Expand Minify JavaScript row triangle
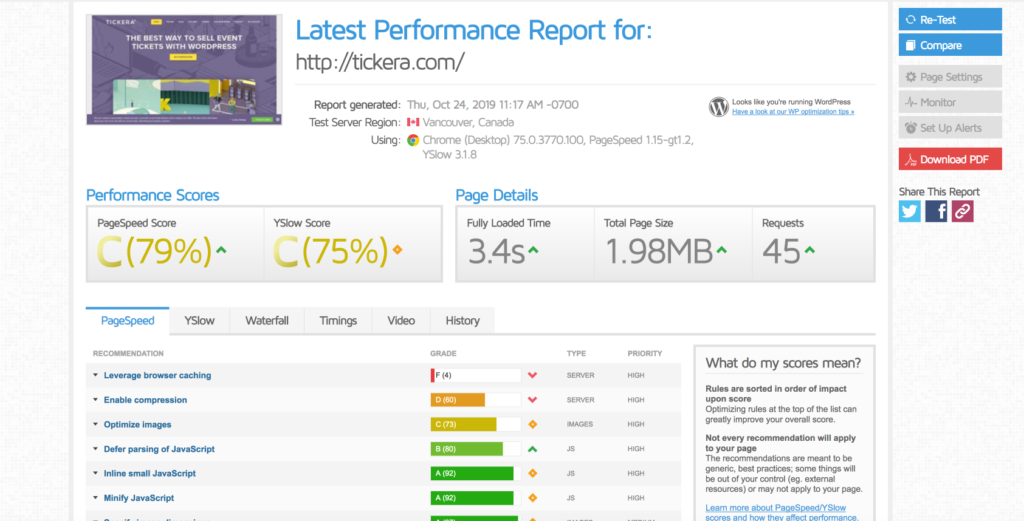The height and width of the screenshot is (521, 1024). point(95,498)
